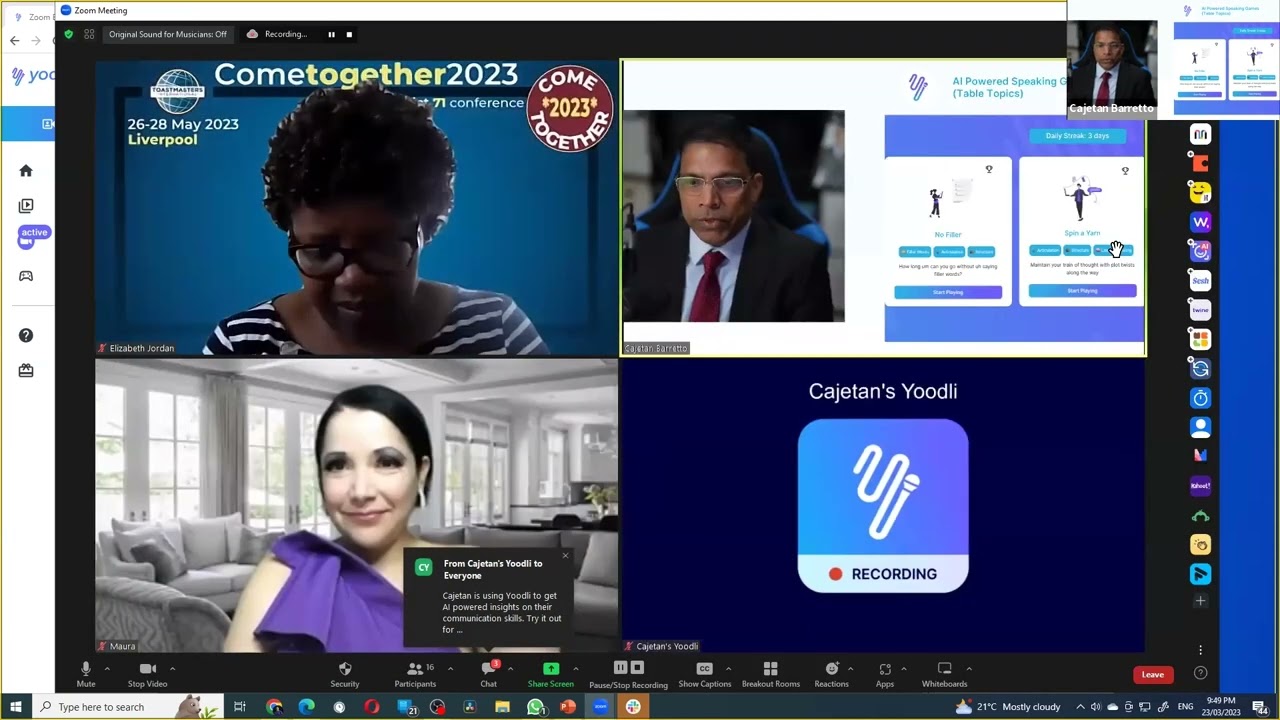Image resolution: width=1280 pixels, height=720 pixels.
Task: Mute the microphone
Action: pos(86,674)
